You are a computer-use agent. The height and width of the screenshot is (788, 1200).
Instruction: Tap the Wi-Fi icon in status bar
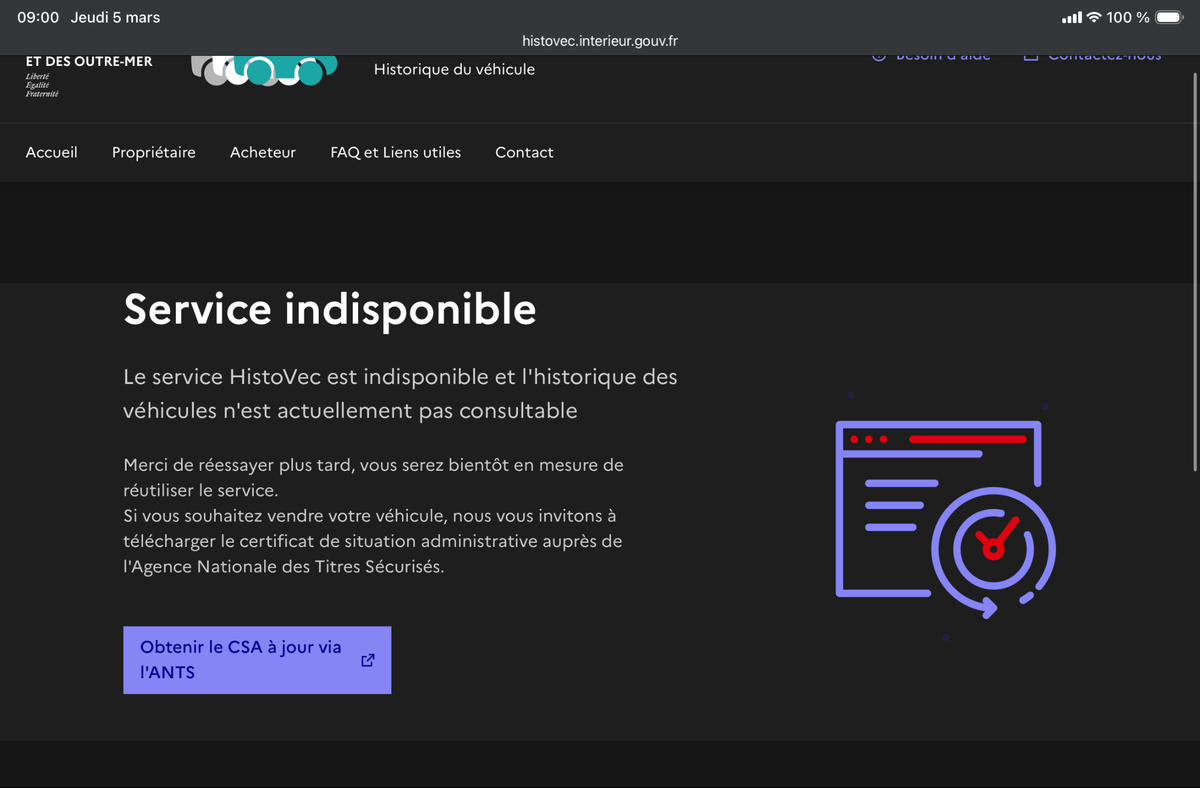click(x=1094, y=17)
